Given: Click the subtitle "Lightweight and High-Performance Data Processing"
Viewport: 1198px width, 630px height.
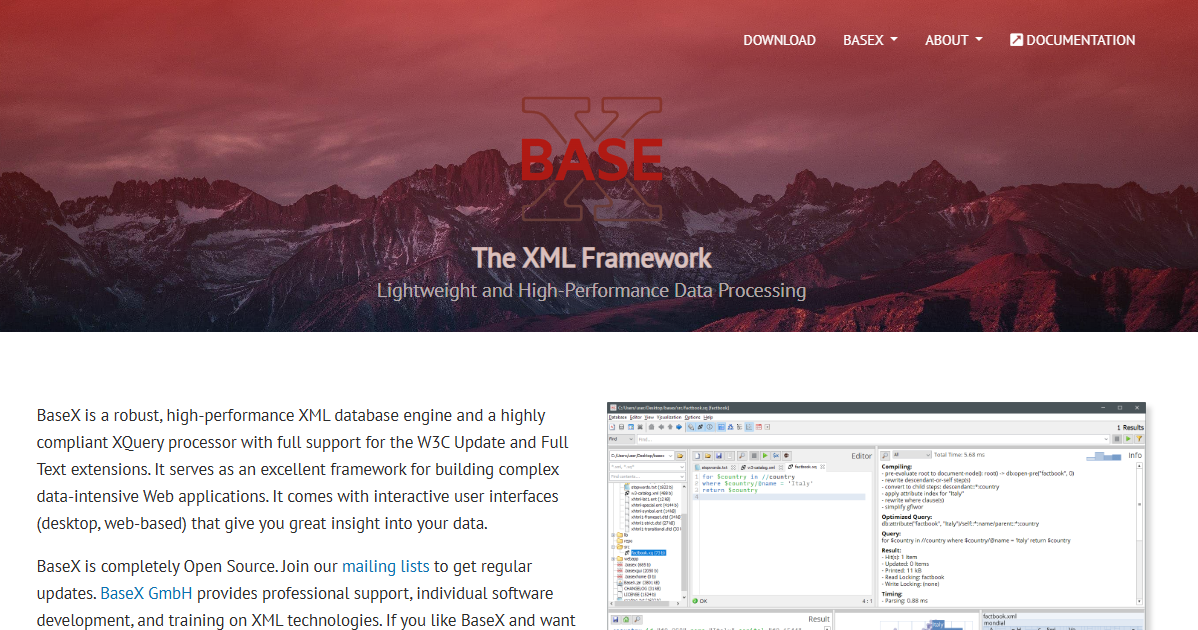Looking at the screenshot, I should point(591,291).
